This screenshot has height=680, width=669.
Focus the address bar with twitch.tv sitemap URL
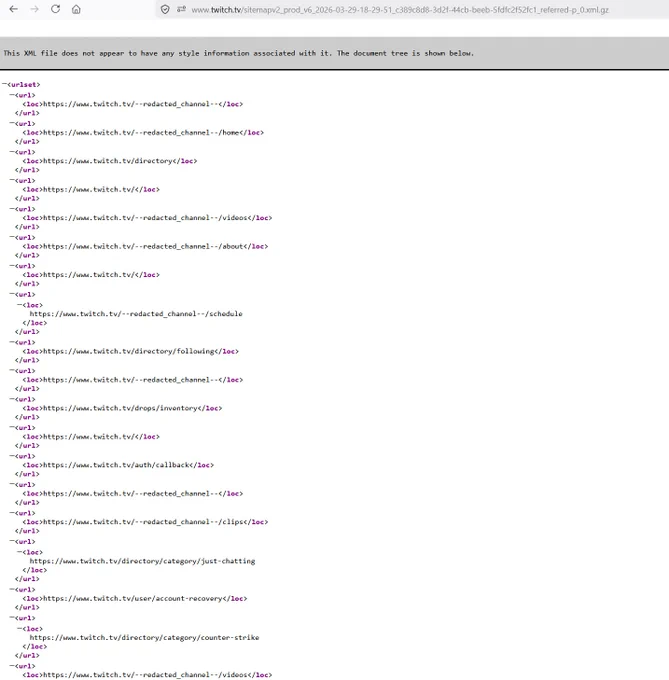coord(400,10)
